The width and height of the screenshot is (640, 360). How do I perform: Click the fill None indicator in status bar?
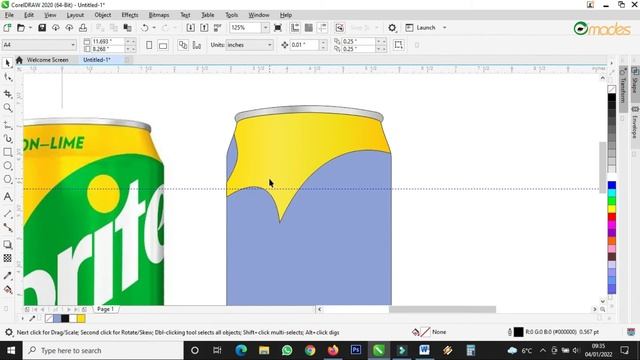click(429, 332)
